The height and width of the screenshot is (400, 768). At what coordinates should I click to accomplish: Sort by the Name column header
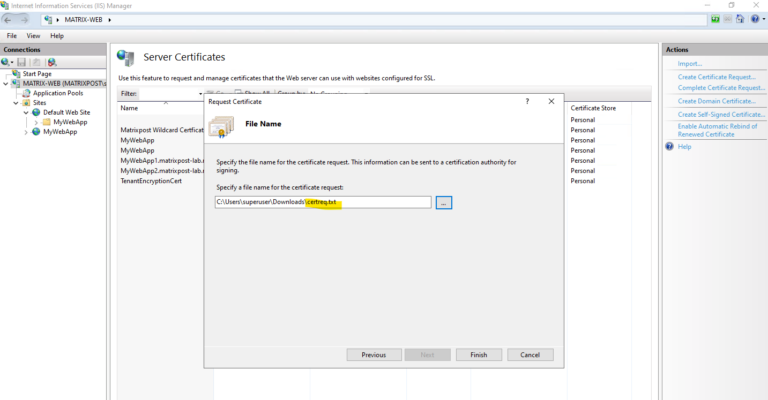129,108
